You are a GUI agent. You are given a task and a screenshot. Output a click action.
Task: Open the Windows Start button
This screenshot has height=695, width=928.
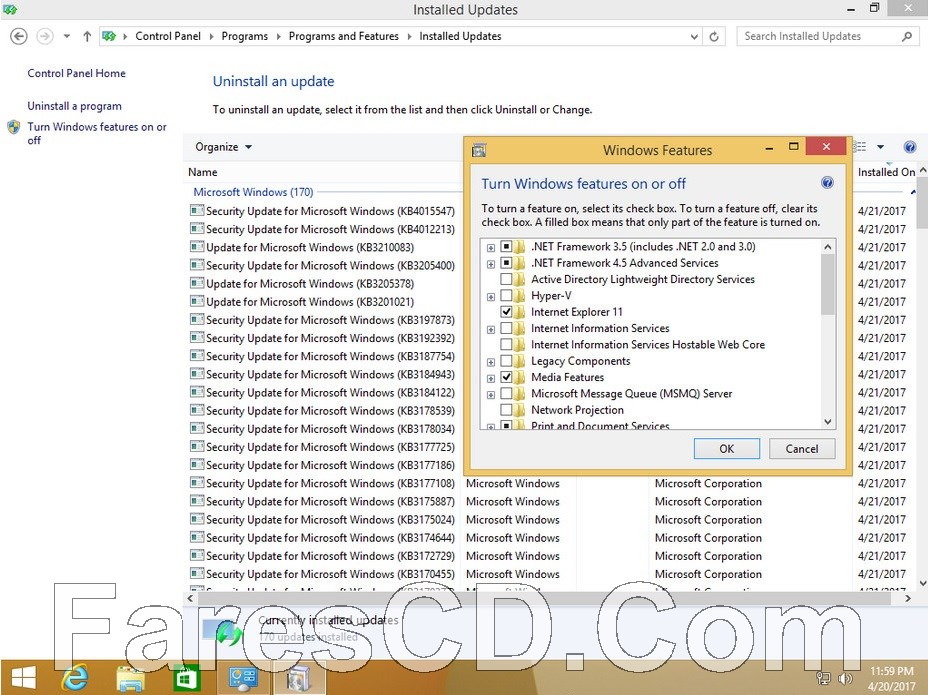point(24,677)
